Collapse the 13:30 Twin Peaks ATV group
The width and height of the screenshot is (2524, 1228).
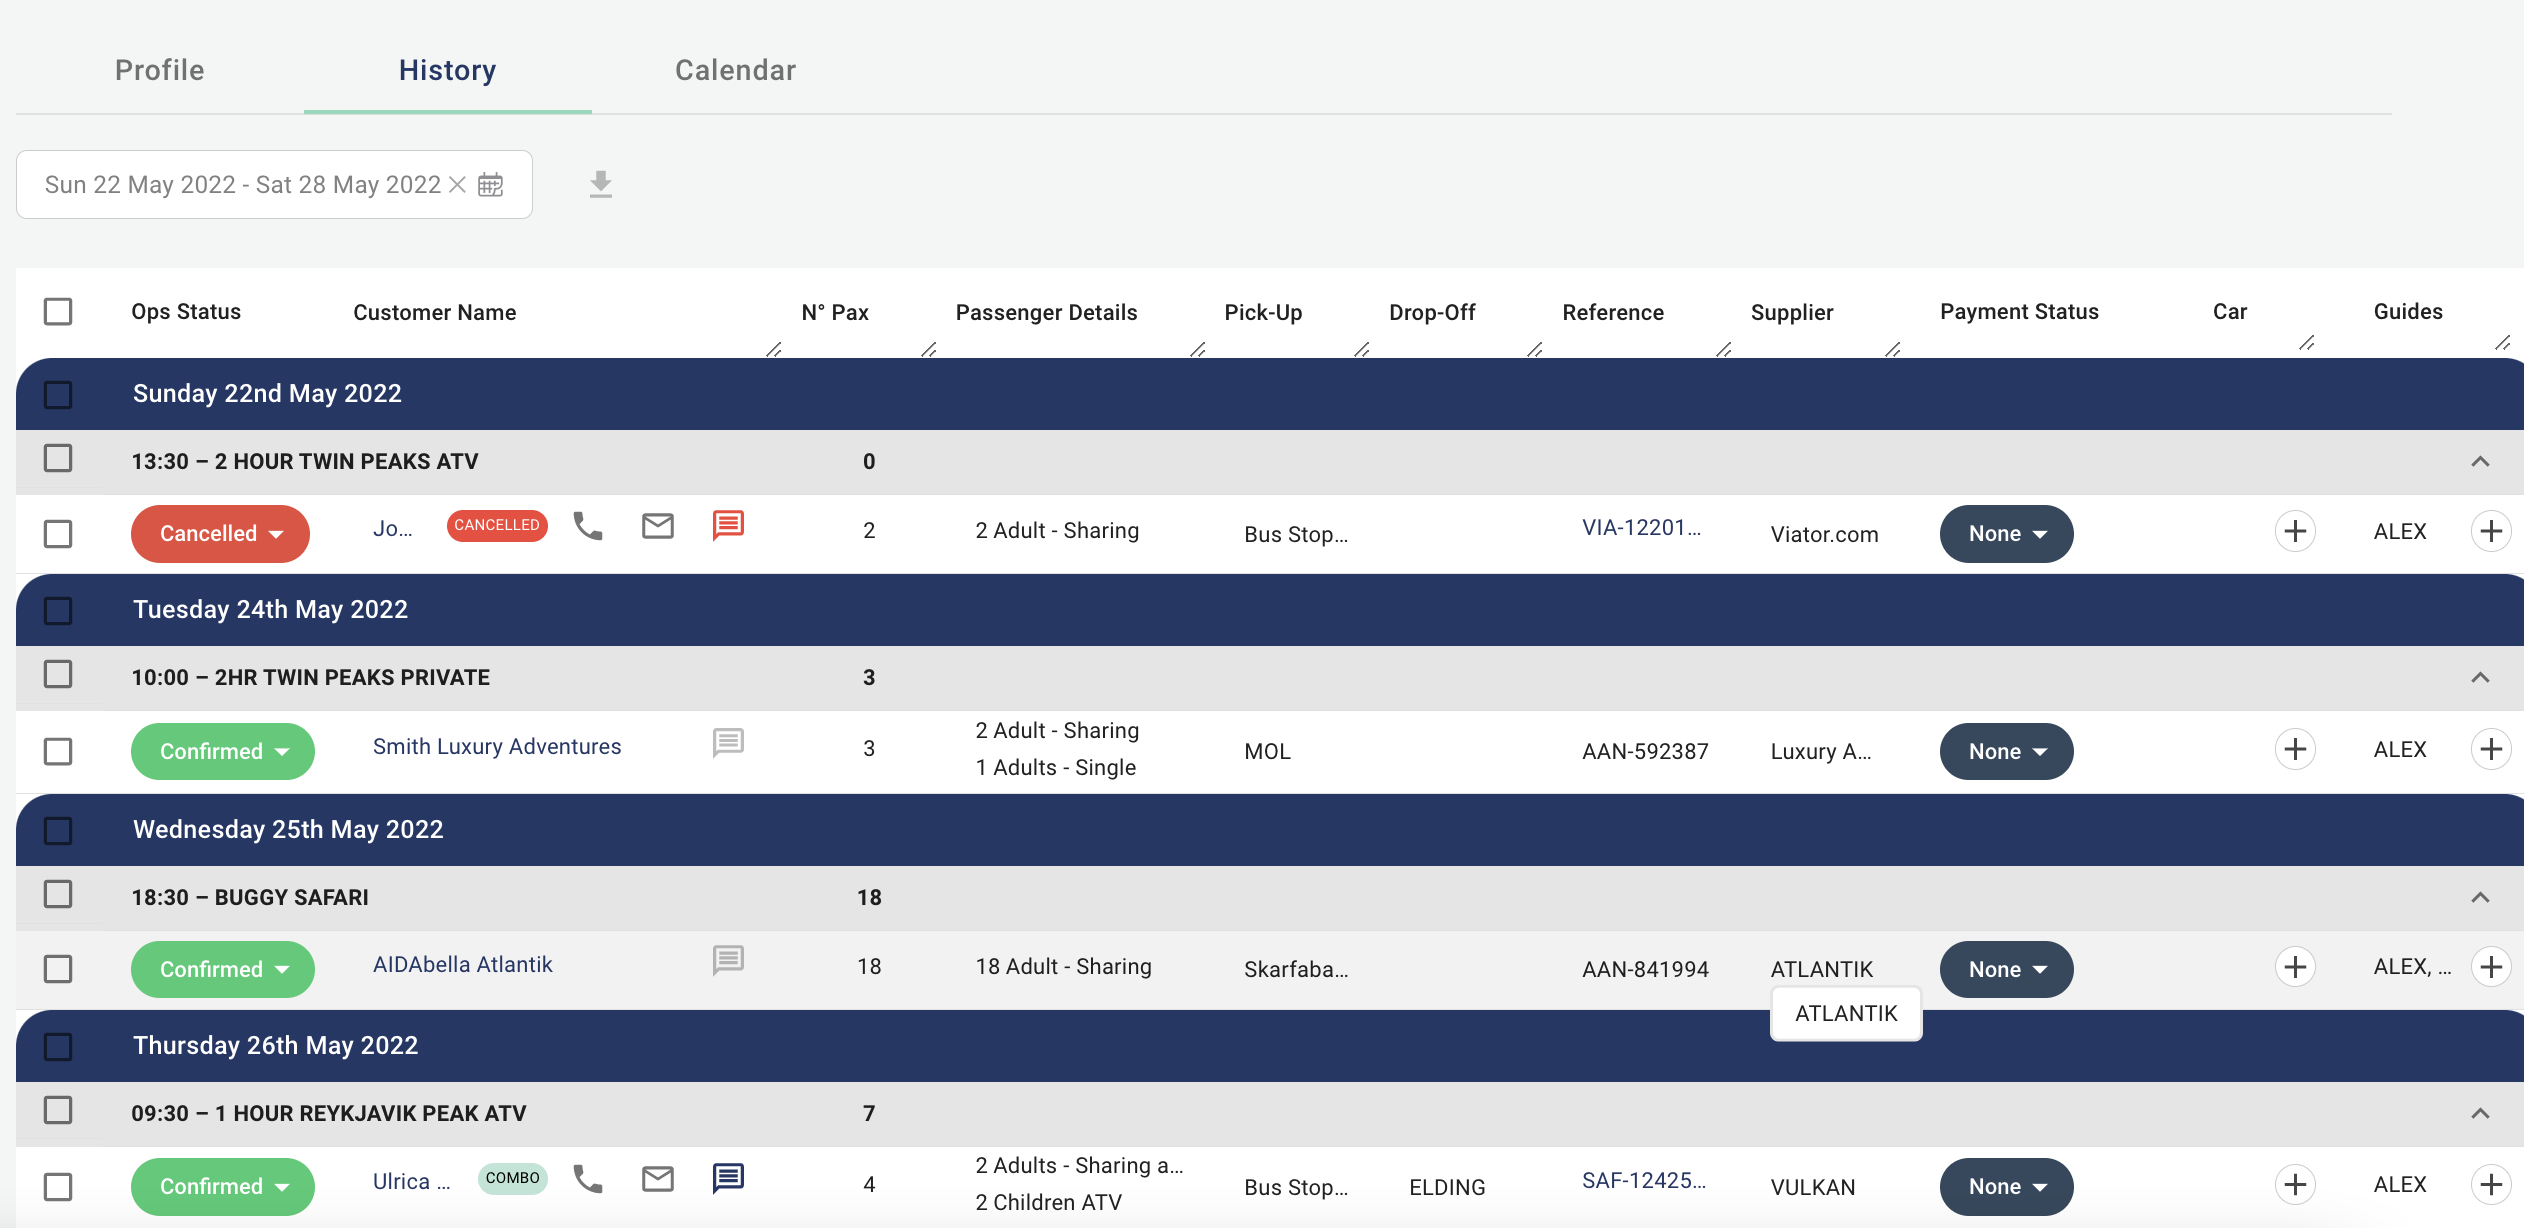[x=2480, y=461]
